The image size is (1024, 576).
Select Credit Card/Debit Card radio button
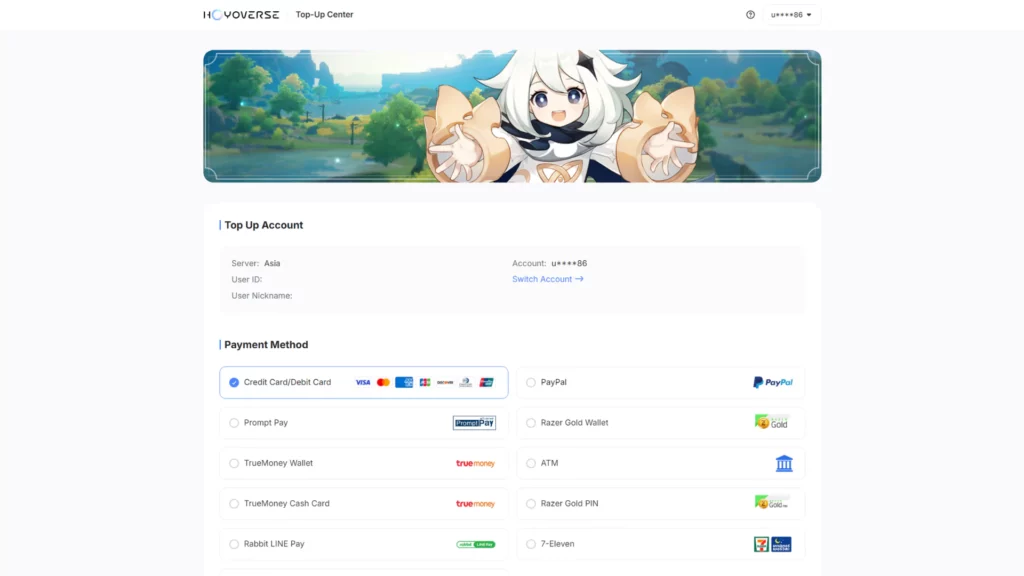pyautogui.click(x=234, y=383)
